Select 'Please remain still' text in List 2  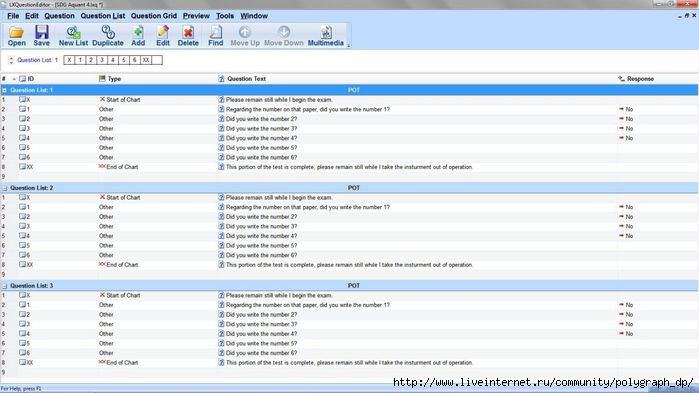click(279, 197)
